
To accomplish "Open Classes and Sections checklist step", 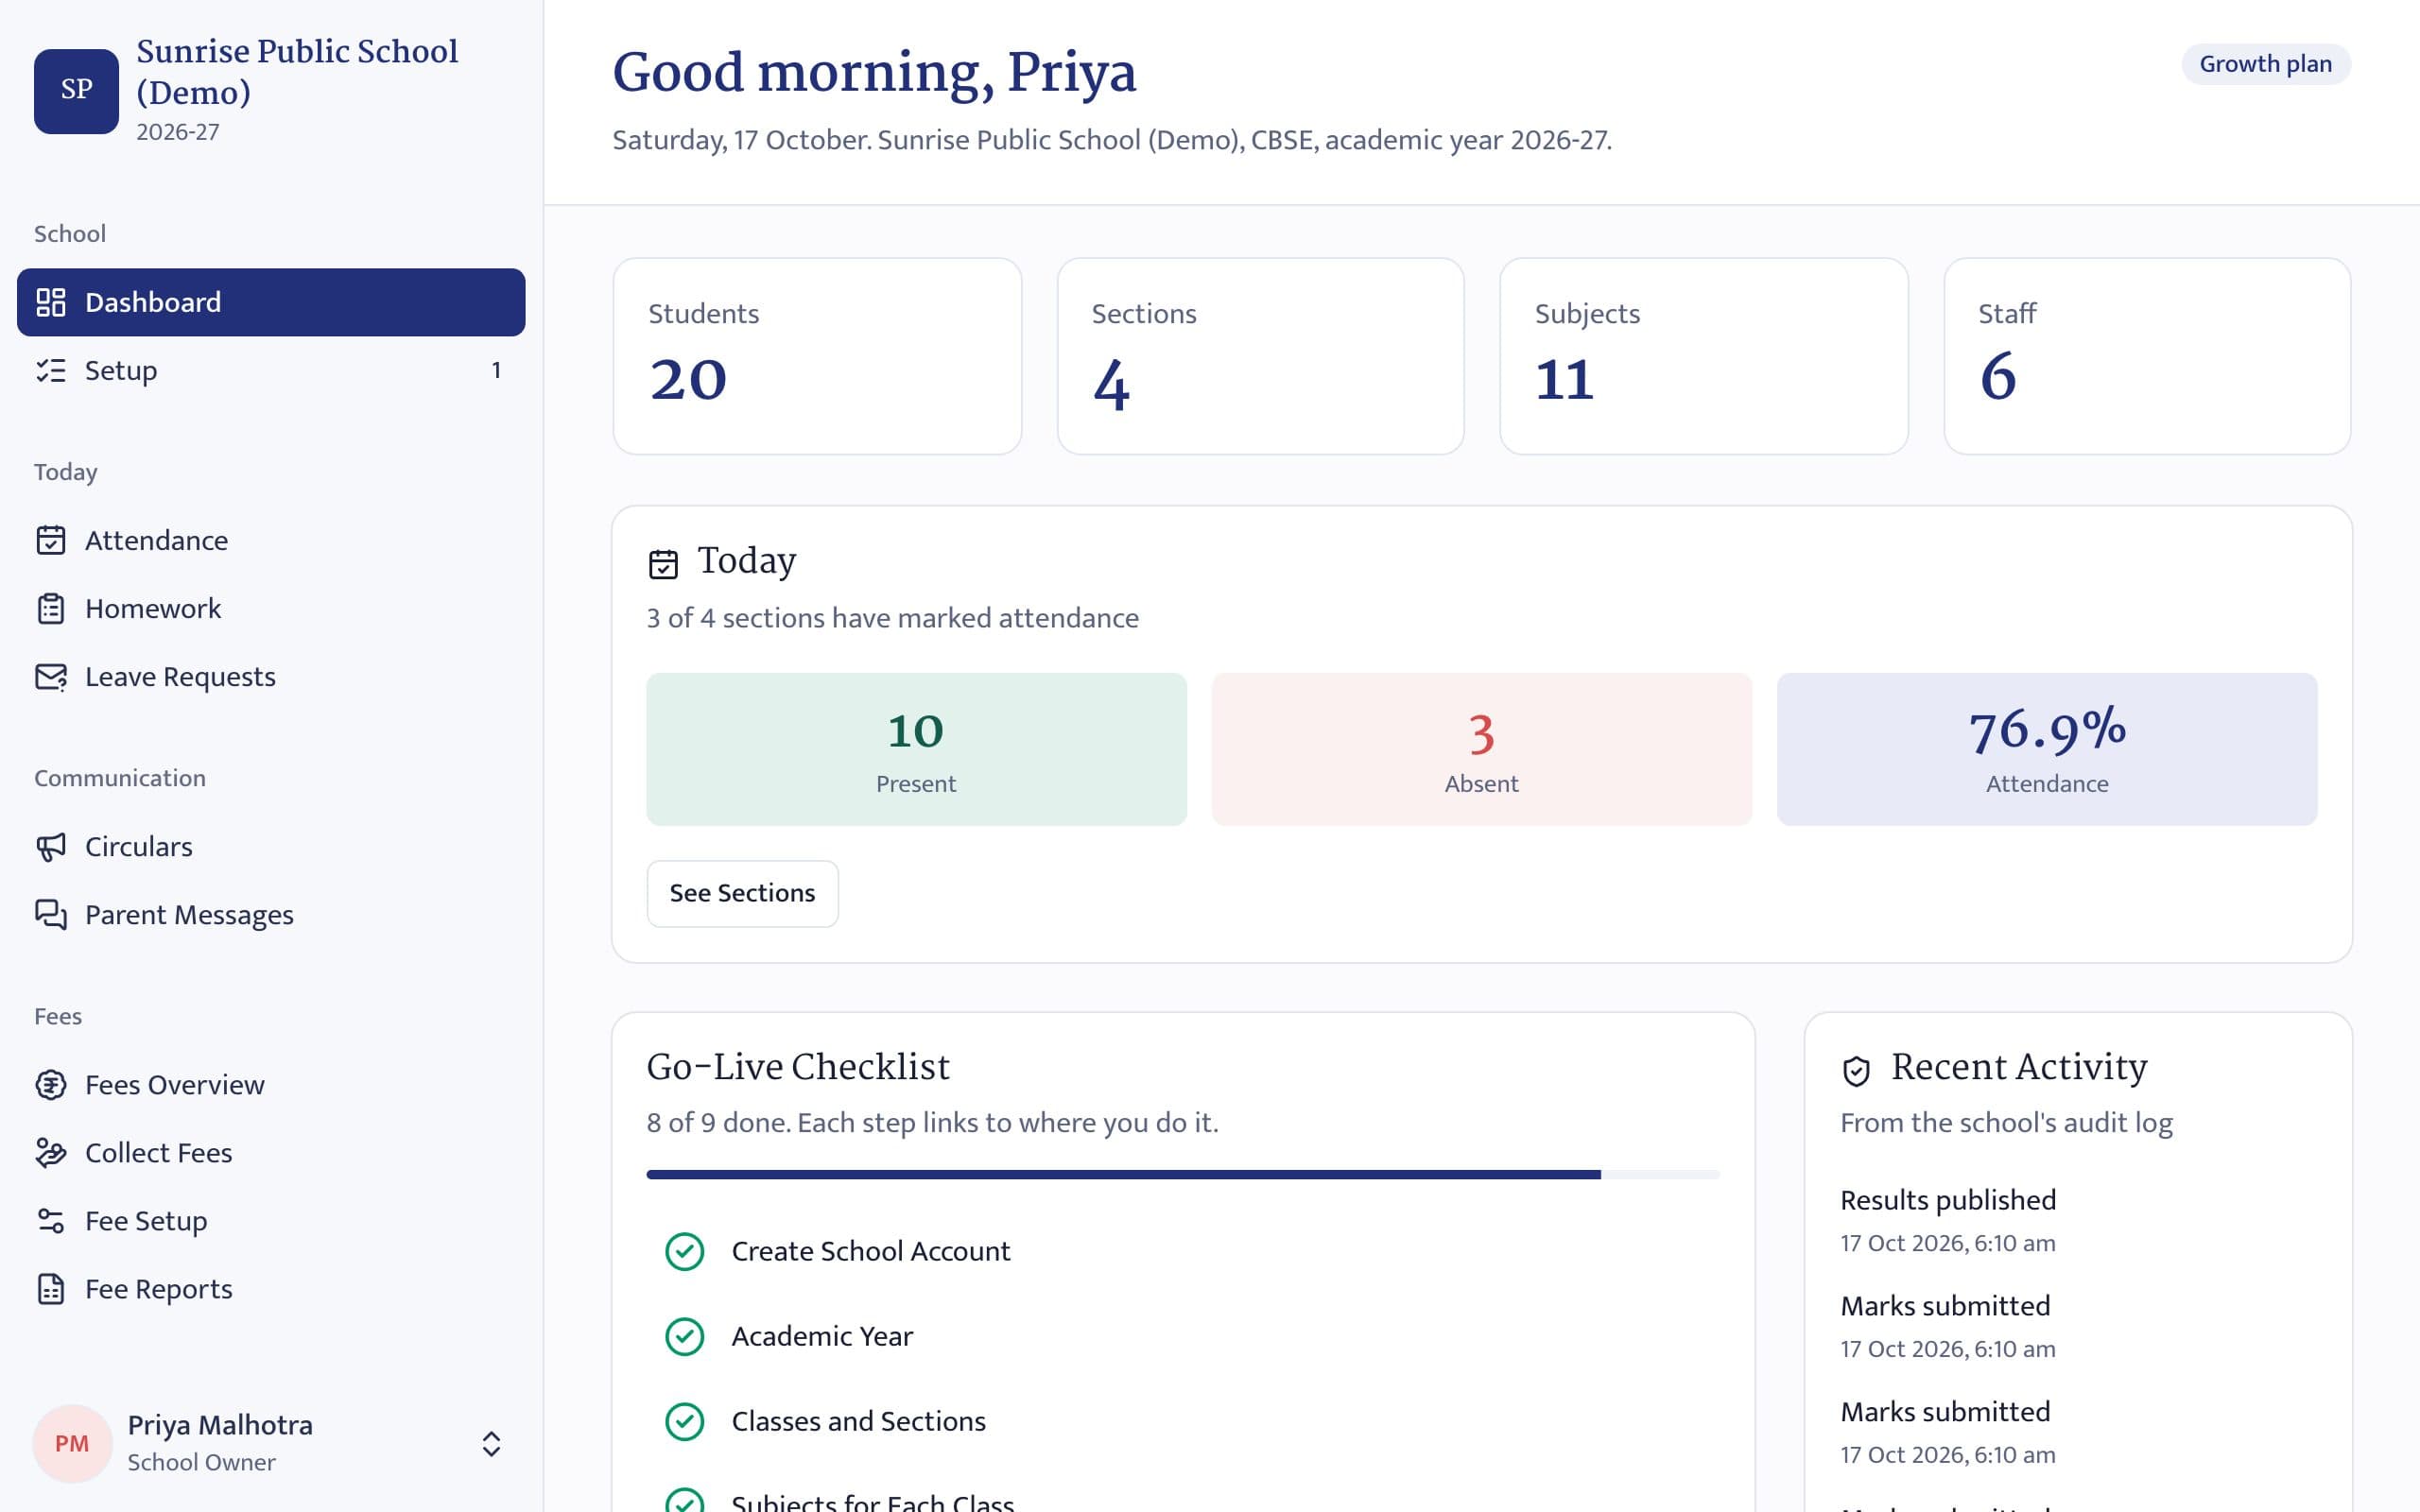I will tap(1183, 1421).
